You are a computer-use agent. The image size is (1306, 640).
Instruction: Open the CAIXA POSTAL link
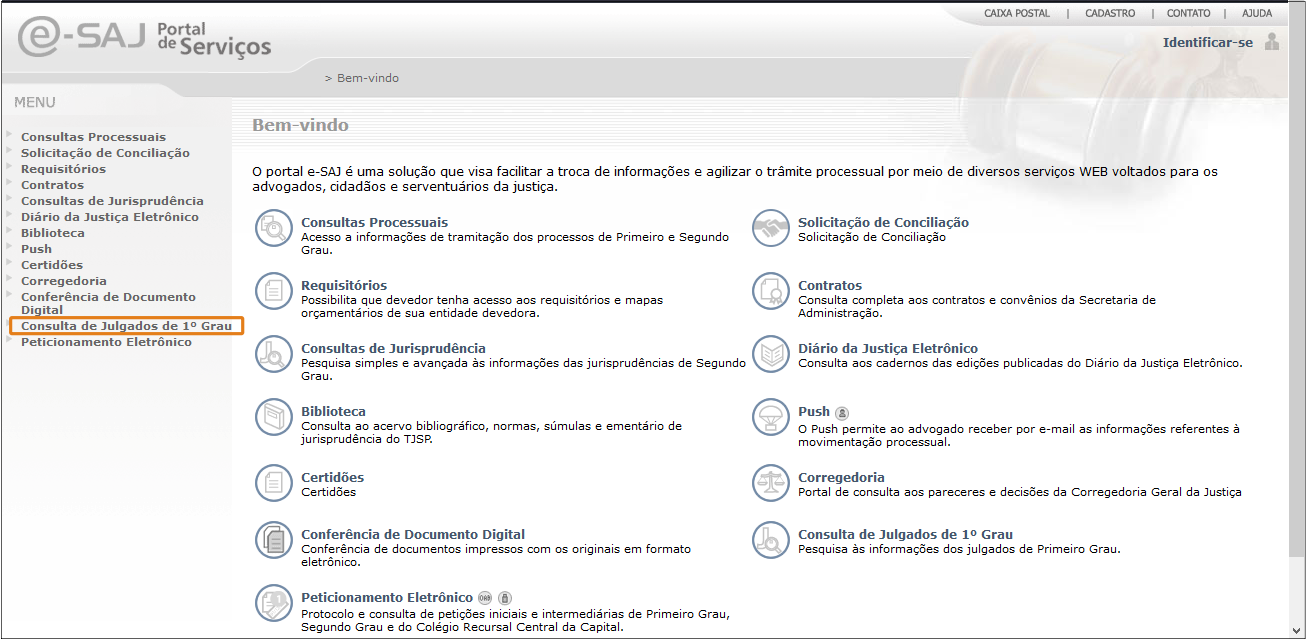[1019, 13]
